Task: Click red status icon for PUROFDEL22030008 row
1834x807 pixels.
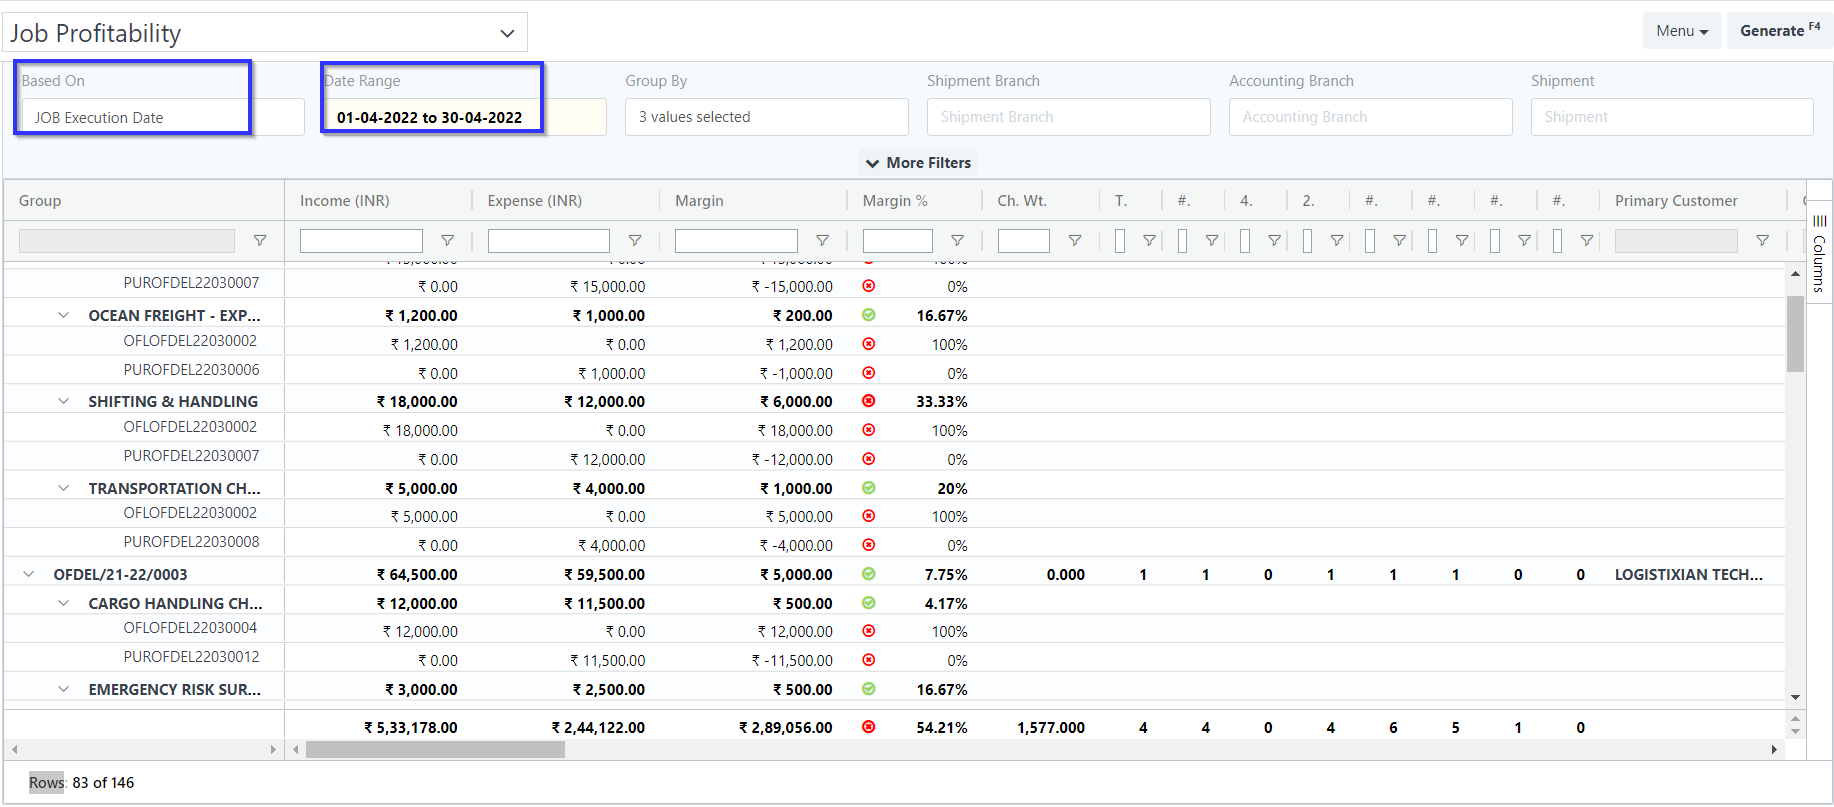Action: point(869,545)
